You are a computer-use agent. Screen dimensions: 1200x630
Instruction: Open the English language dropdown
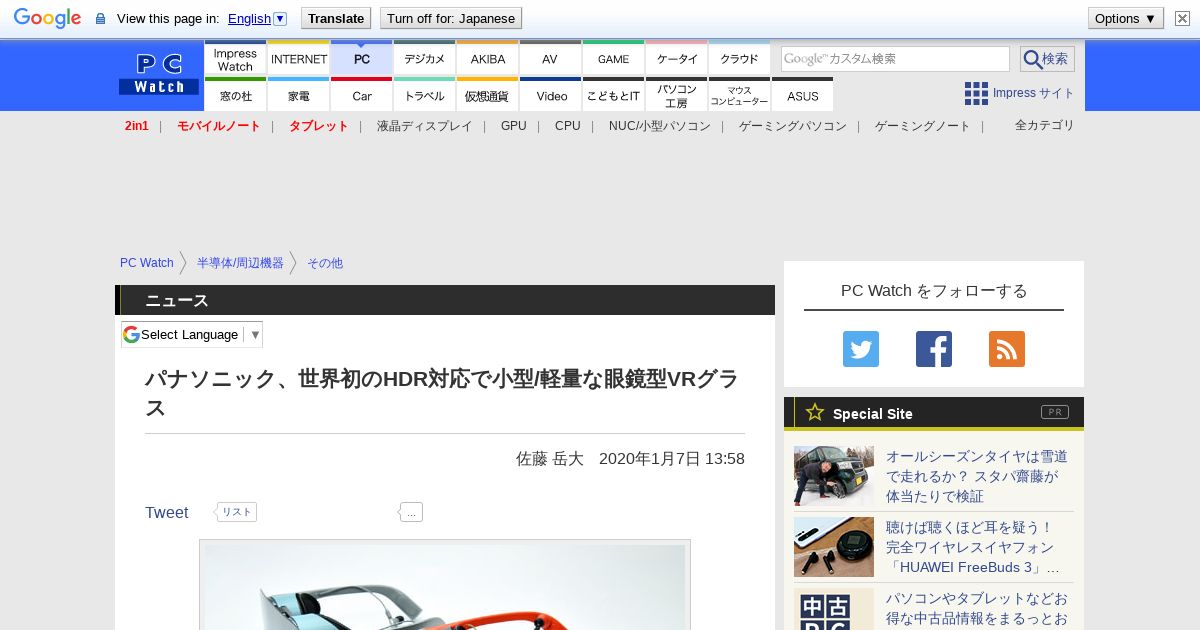(257, 18)
